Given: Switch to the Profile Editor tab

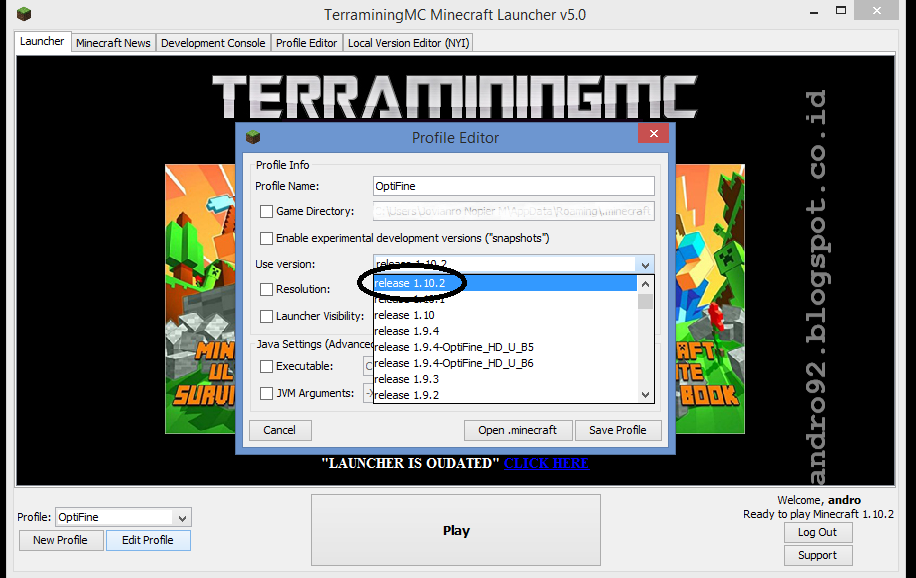Looking at the screenshot, I should tap(307, 43).
